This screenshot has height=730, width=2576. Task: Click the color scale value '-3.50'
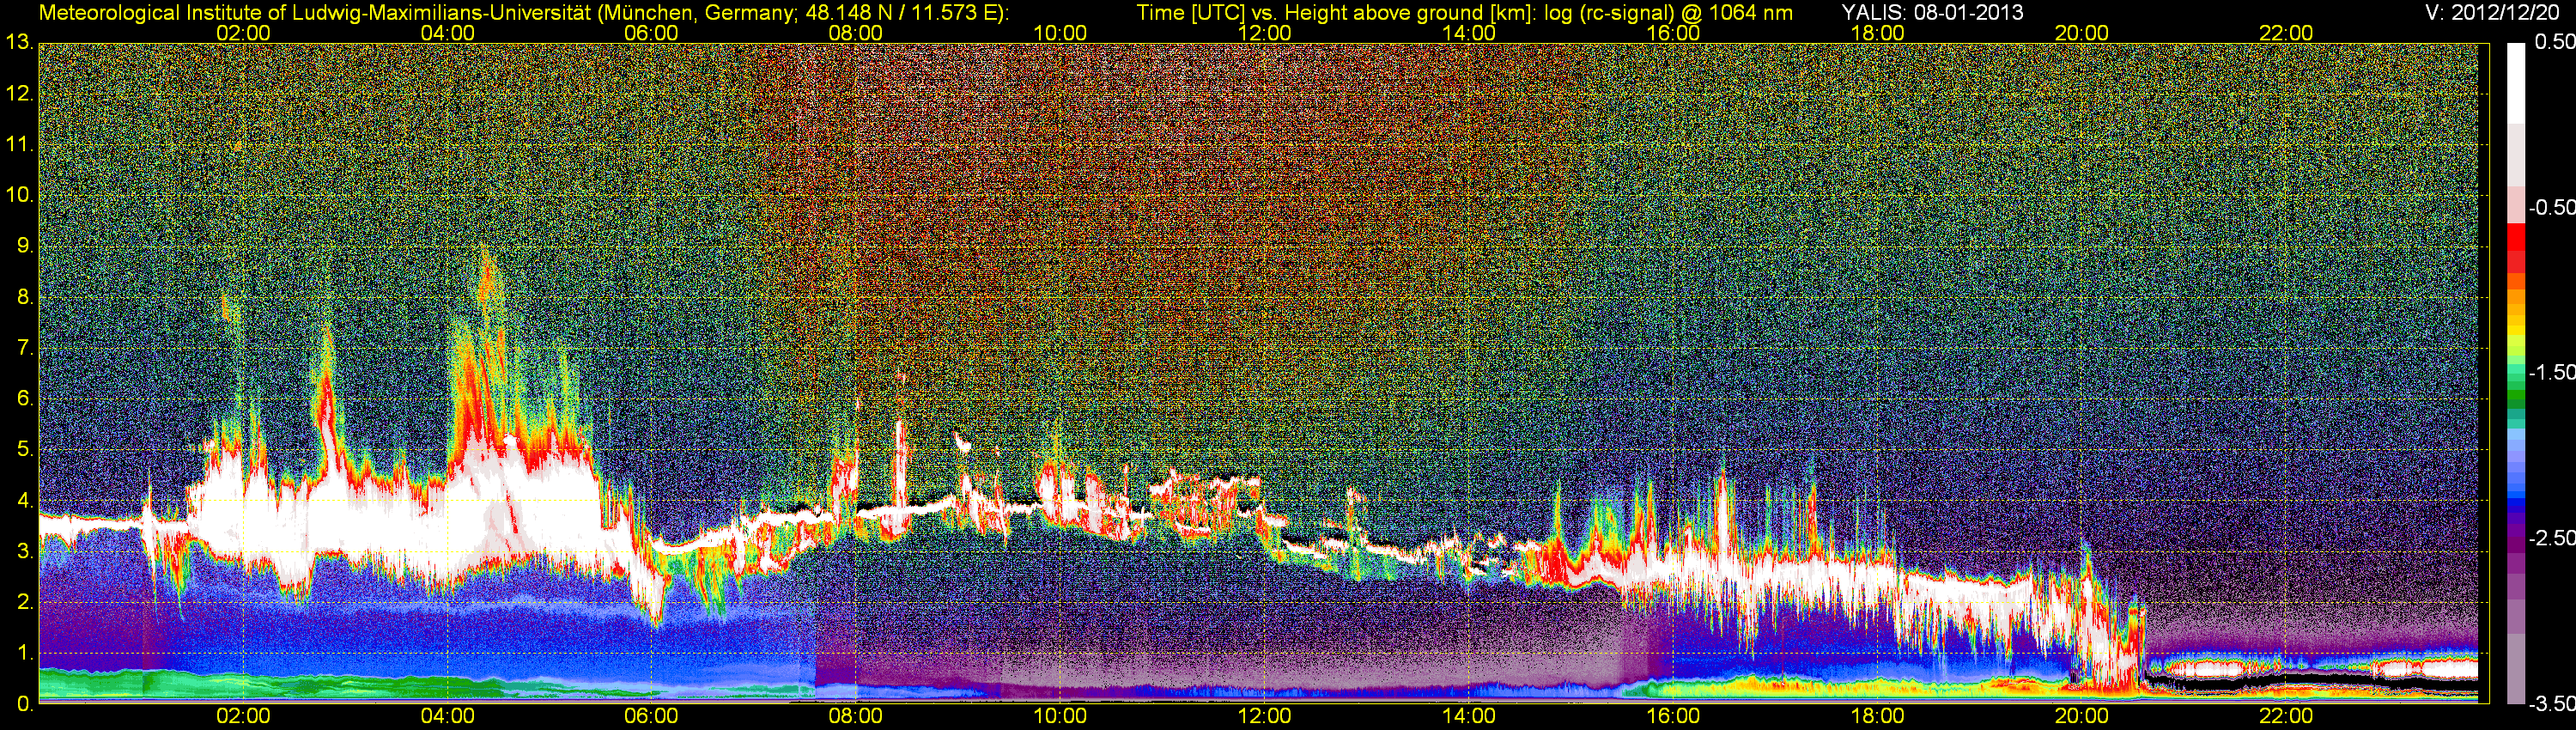click(x=2552, y=704)
